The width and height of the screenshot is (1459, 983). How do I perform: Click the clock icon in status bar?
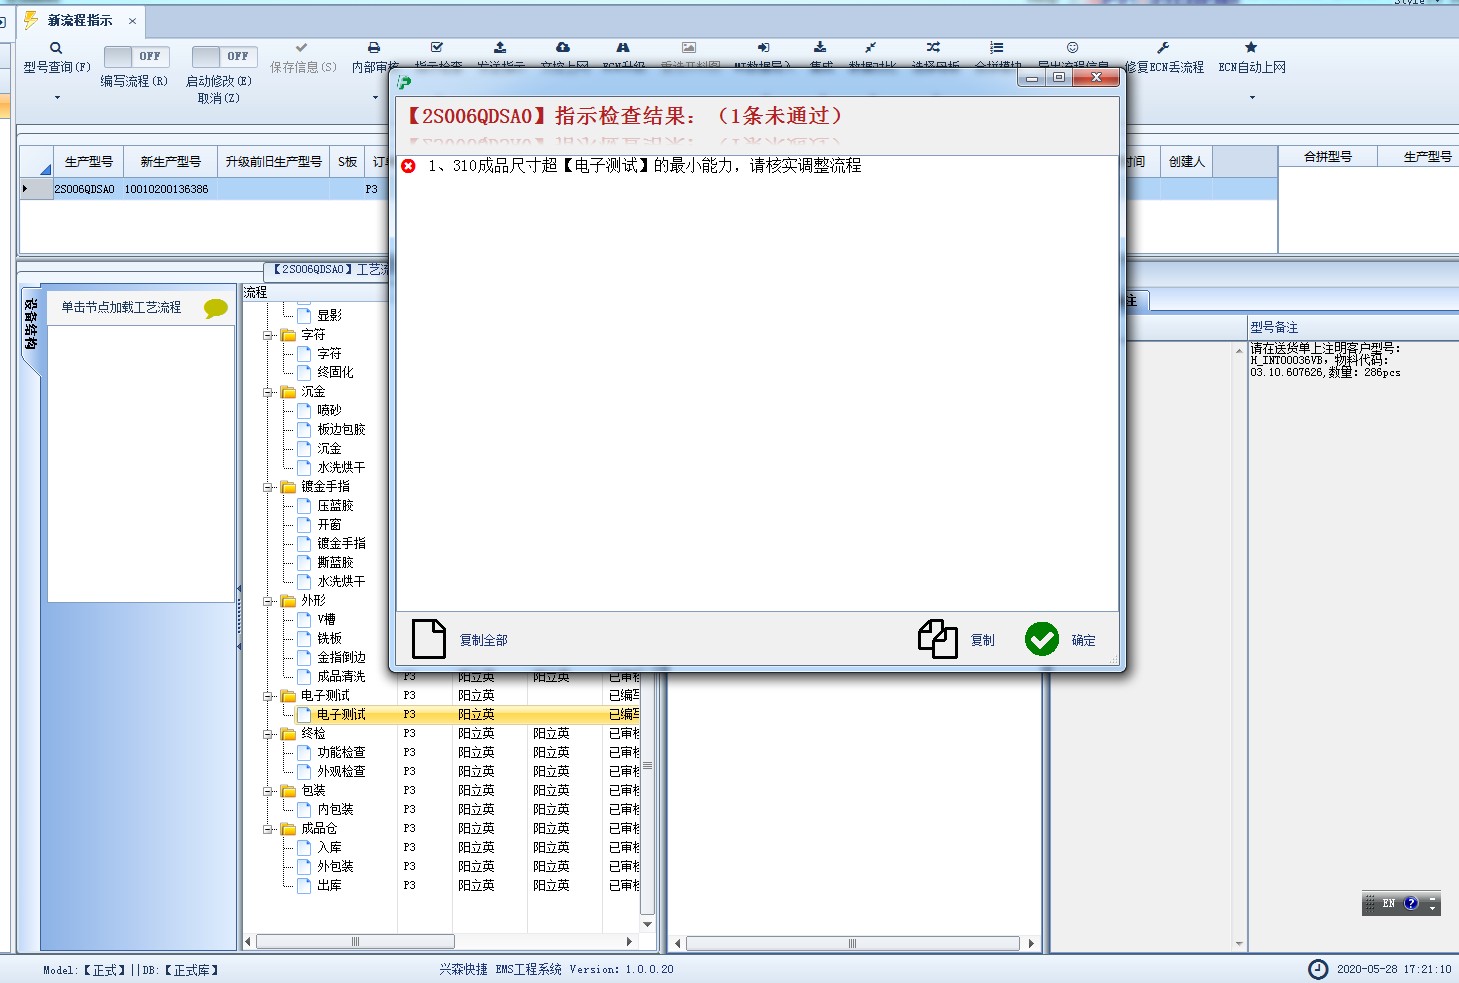[x=1319, y=969]
